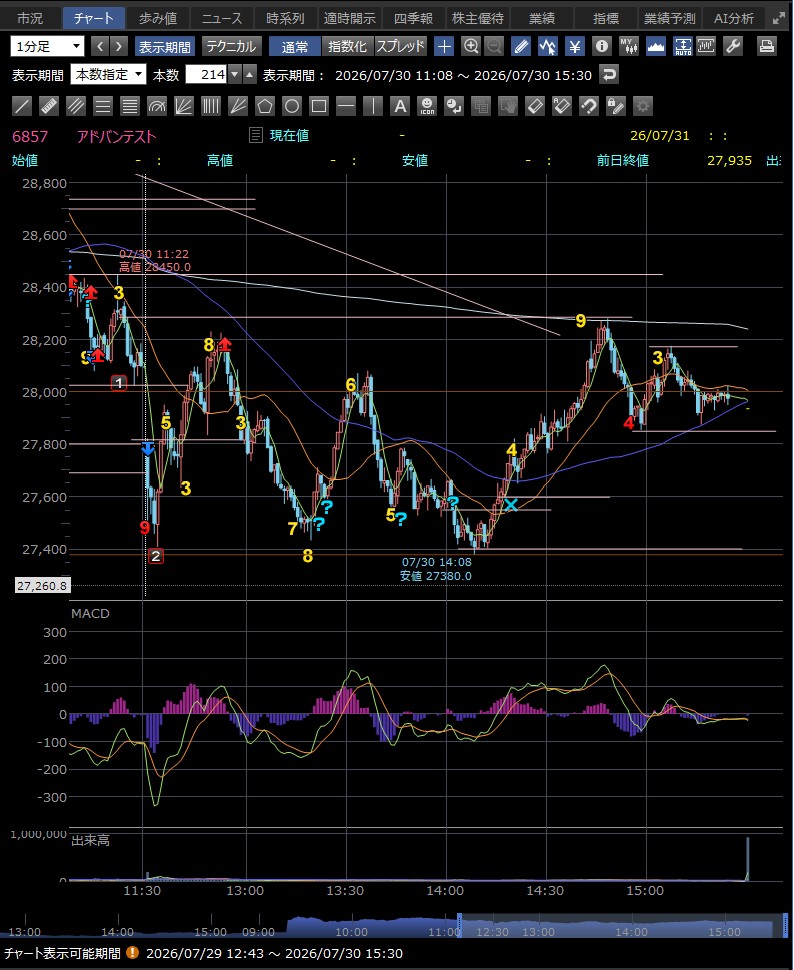Switch to the 時系列 tab
The height and width of the screenshot is (970, 794).
285,19
